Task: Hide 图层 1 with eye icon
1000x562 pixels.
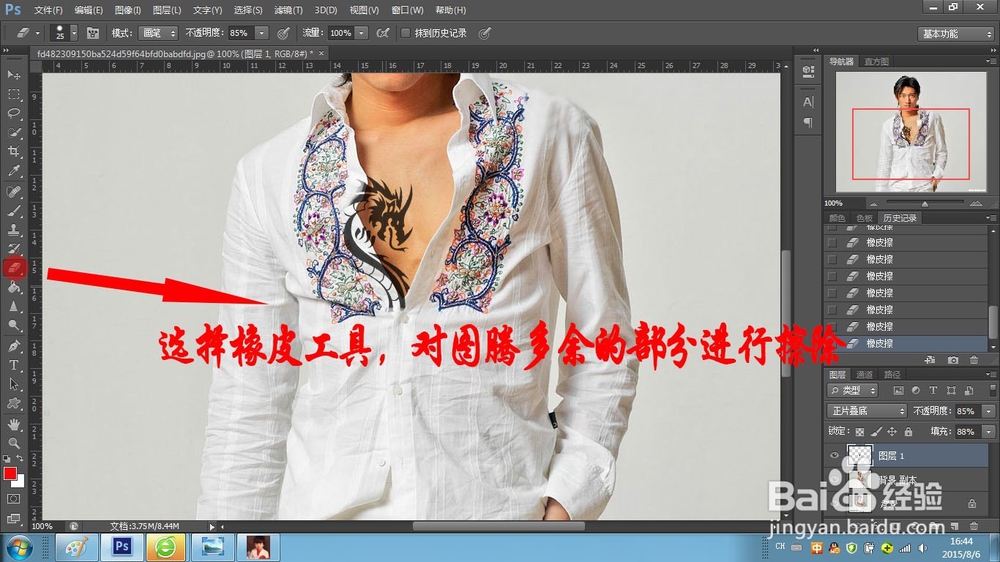Action: pyautogui.click(x=834, y=455)
